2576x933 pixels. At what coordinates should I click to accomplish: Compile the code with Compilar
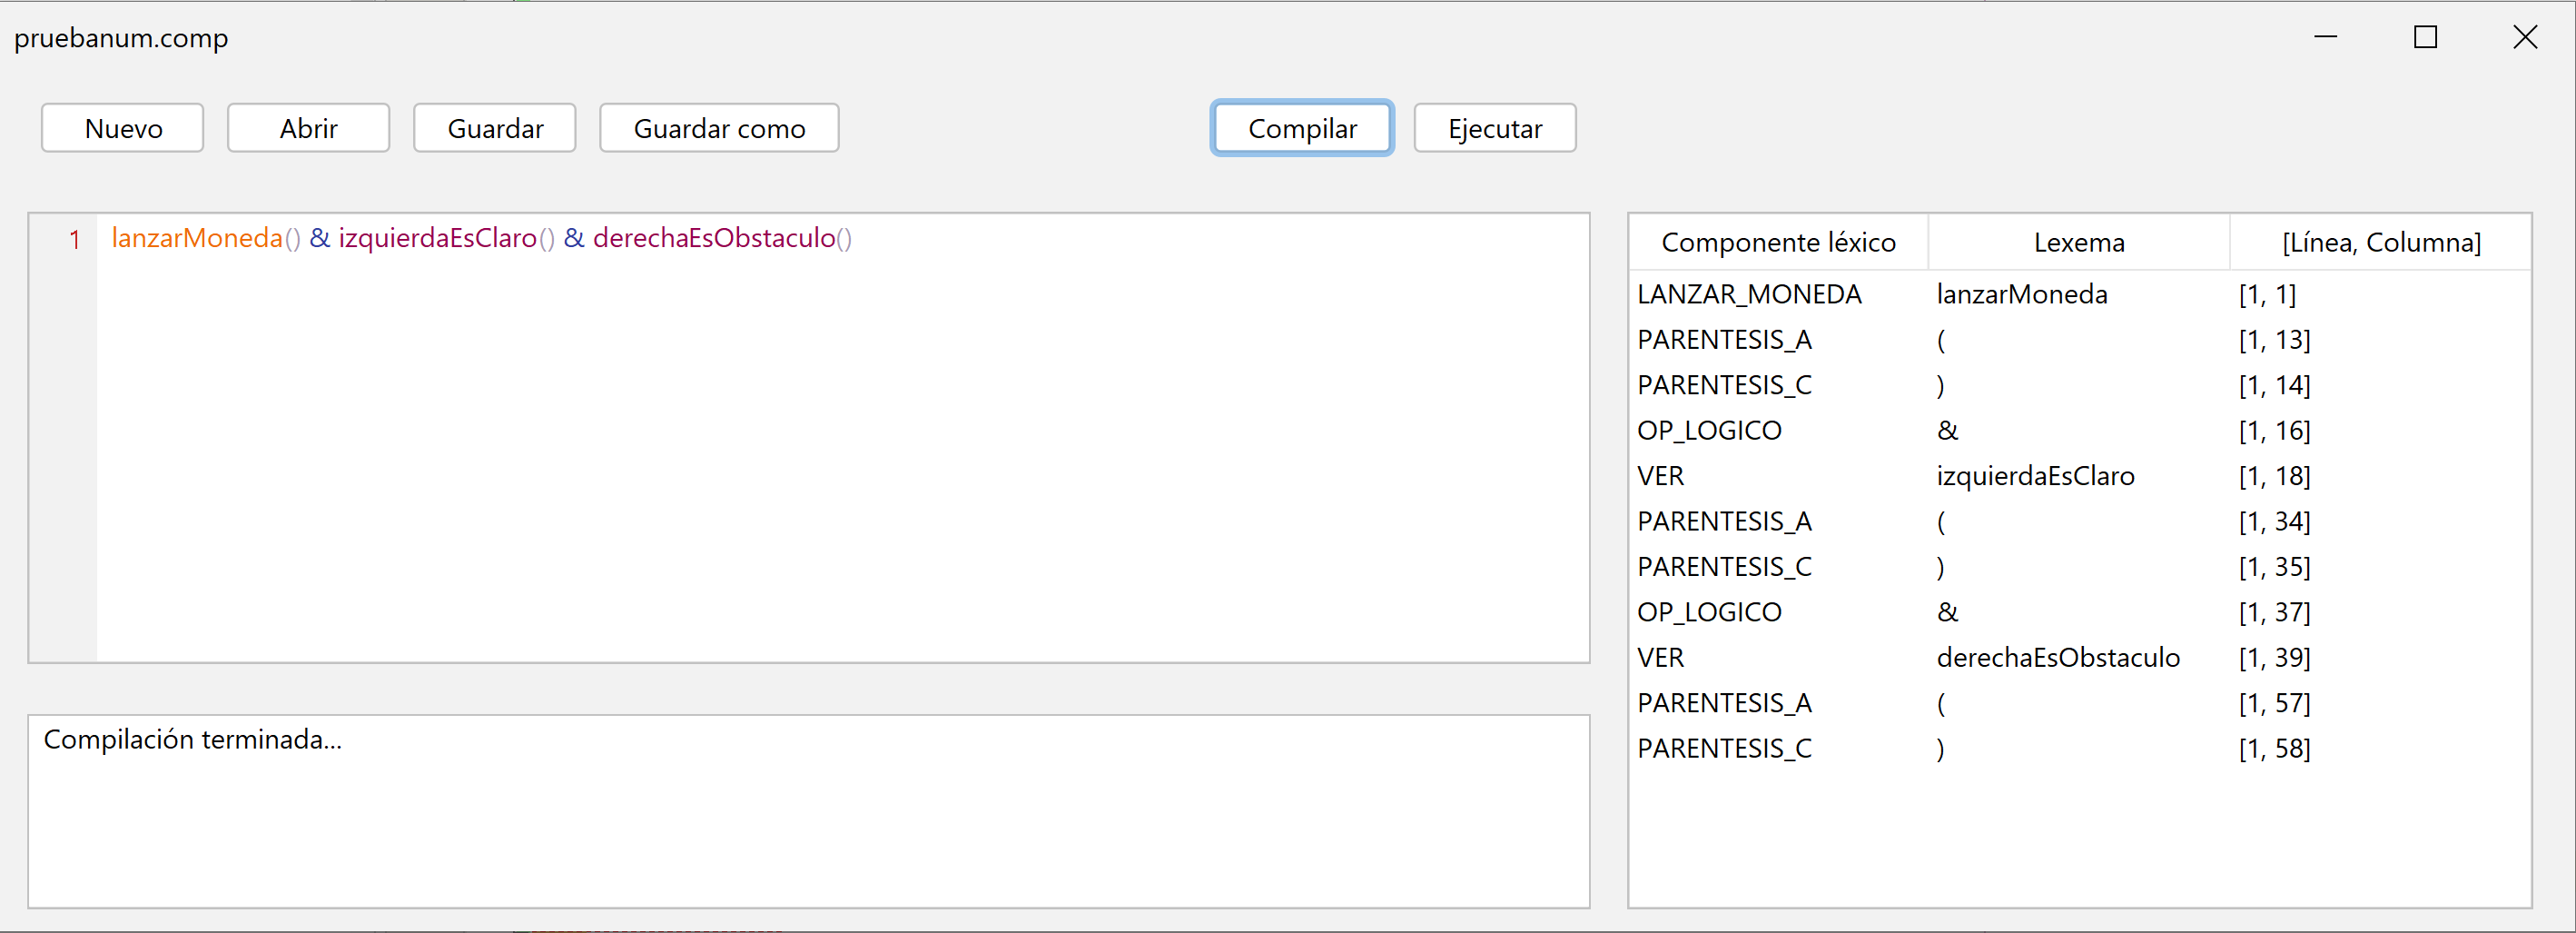click(1302, 128)
